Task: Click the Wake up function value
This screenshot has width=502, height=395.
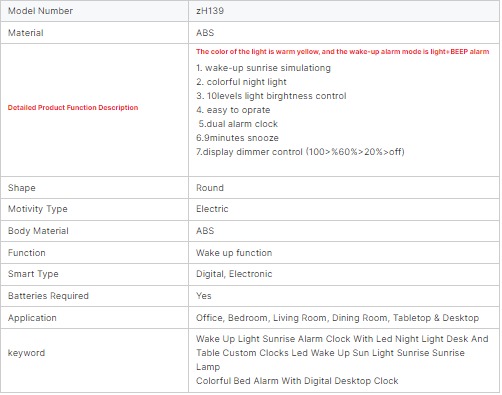Action: pyautogui.click(x=234, y=253)
